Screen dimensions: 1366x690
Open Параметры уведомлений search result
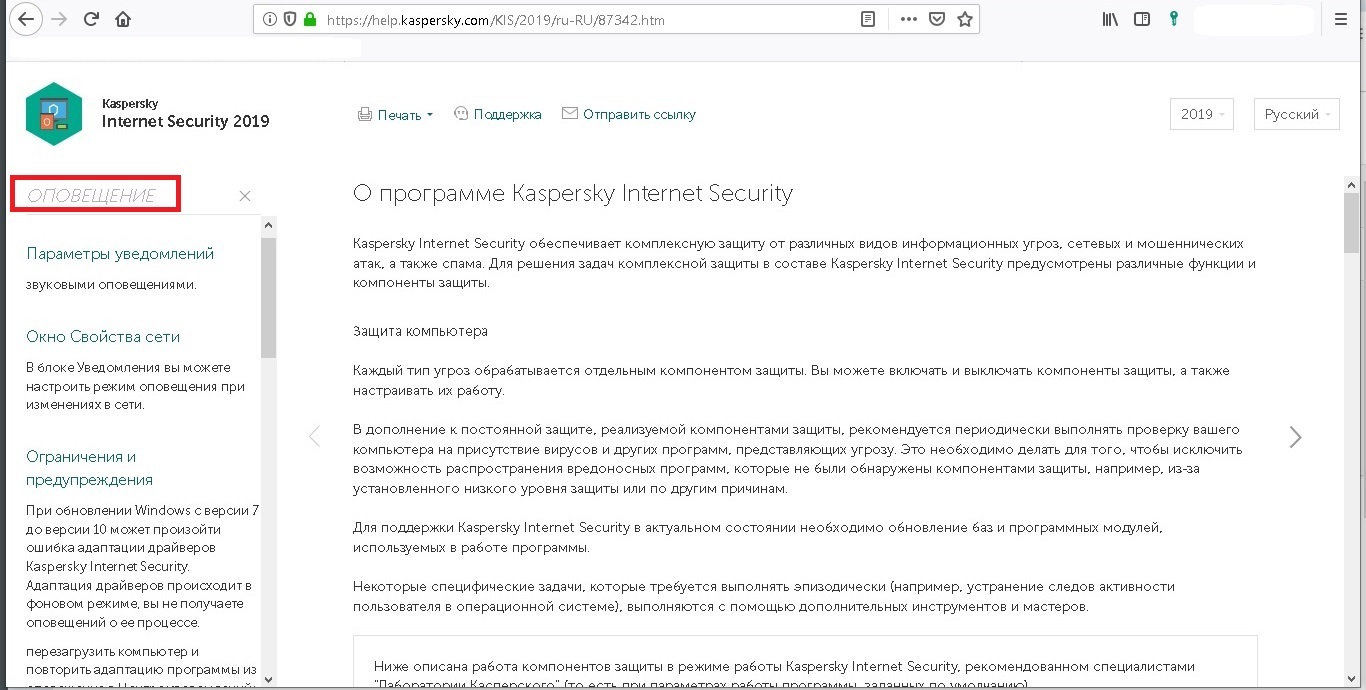tap(120, 254)
